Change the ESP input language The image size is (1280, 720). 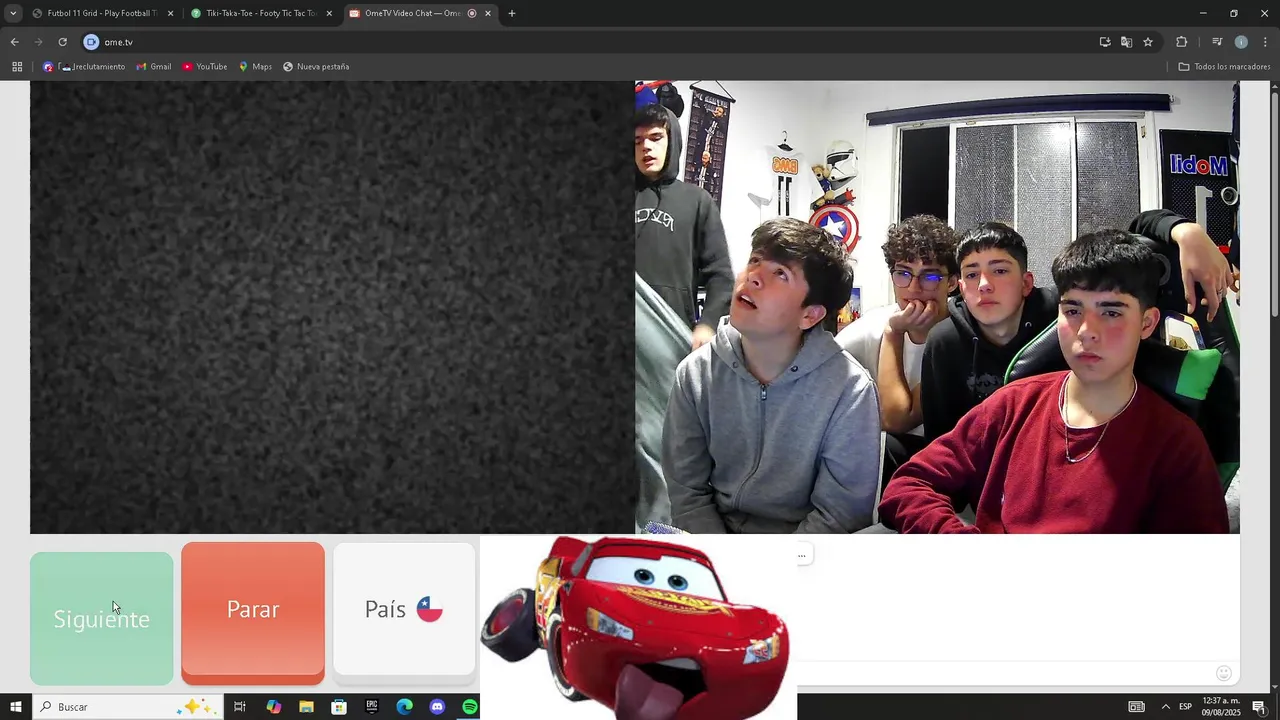[x=1185, y=707]
